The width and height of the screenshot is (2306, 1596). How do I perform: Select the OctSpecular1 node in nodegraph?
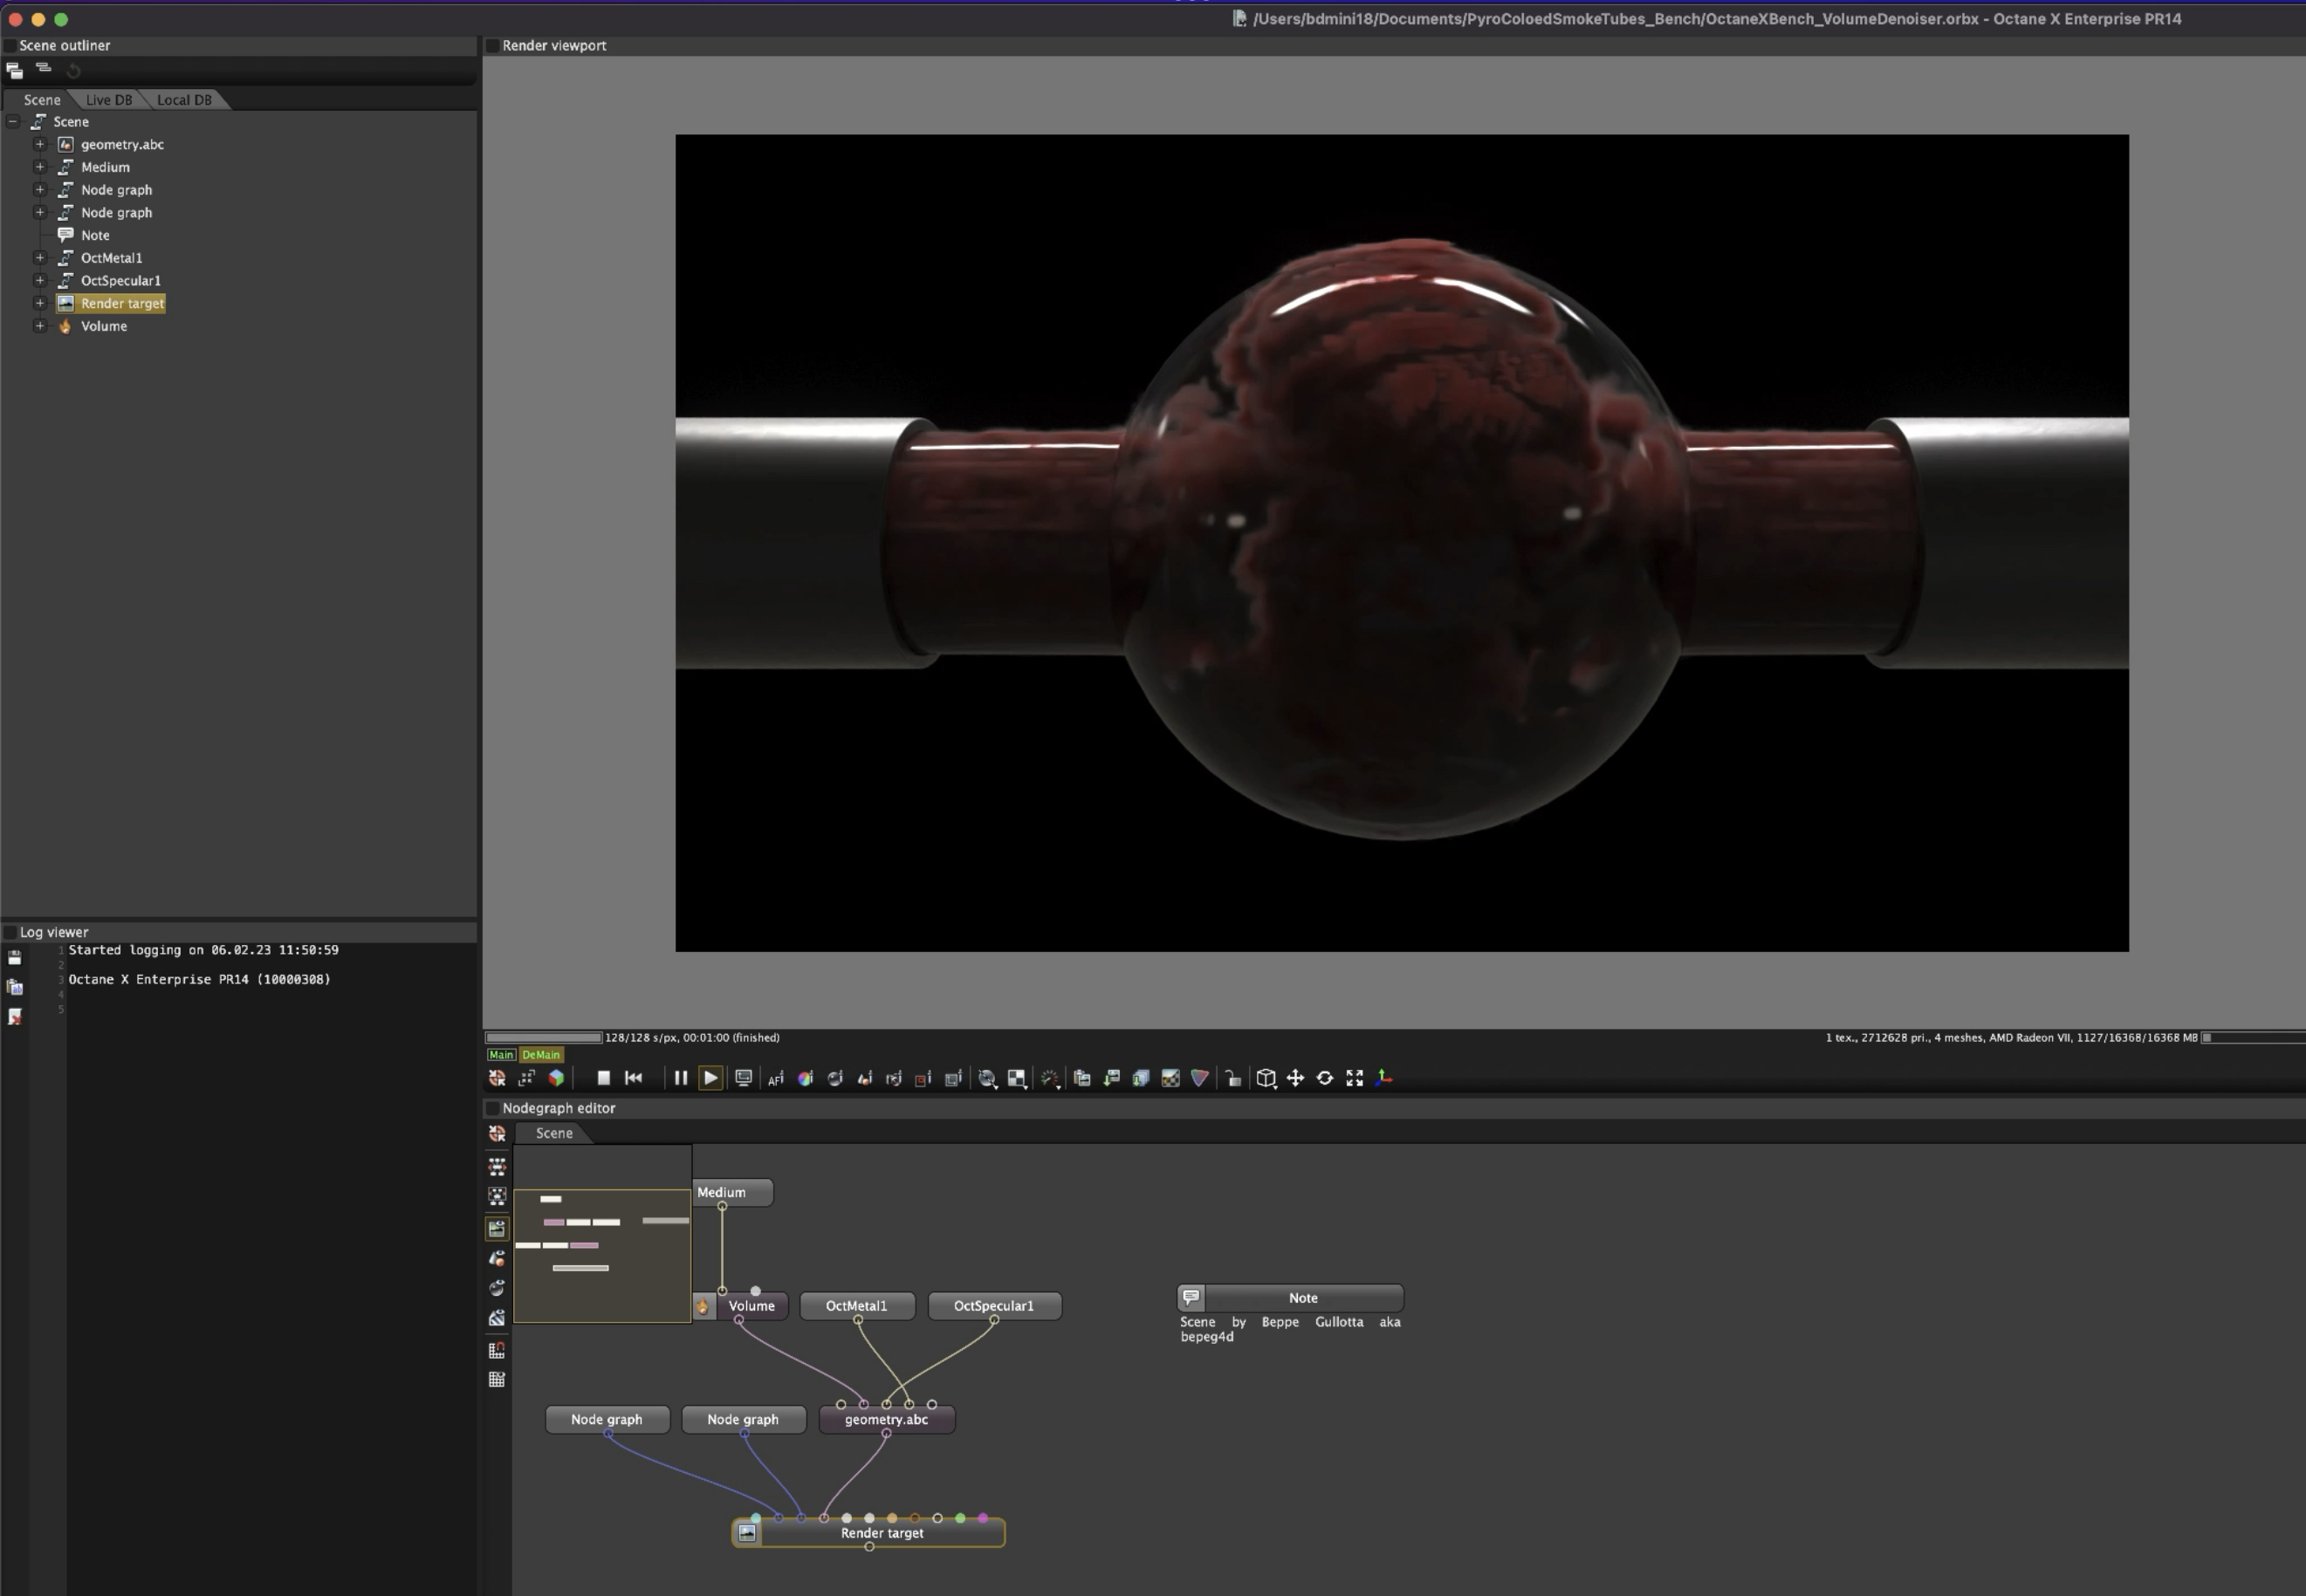(x=994, y=1306)
